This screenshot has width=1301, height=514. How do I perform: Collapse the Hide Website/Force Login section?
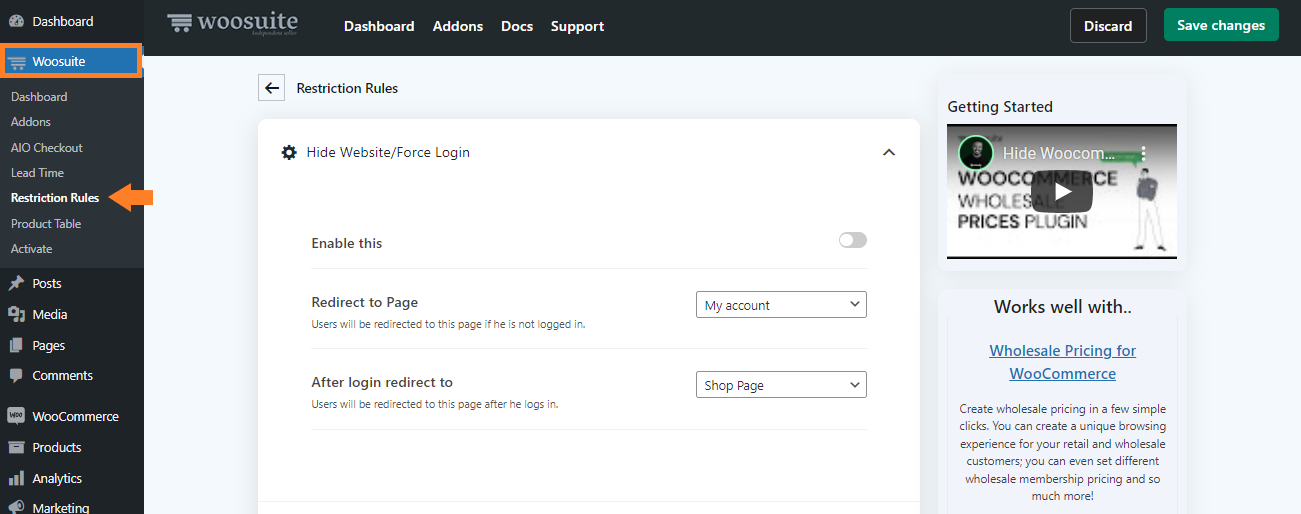point(889,153)
